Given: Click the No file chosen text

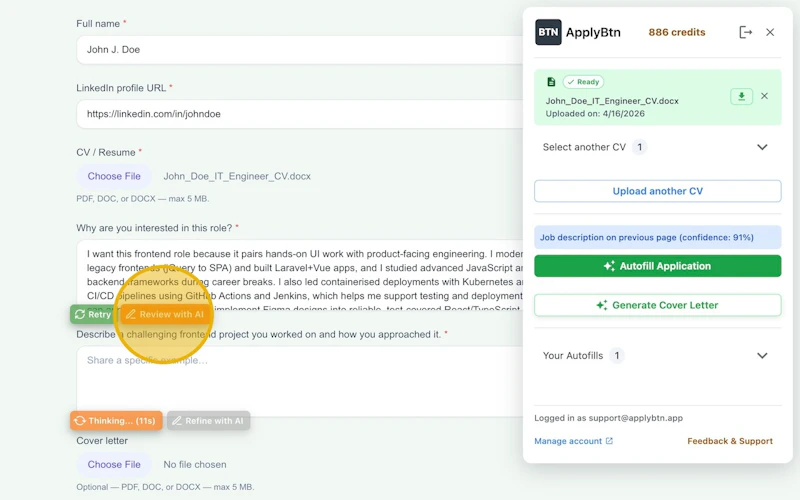Looking at the screenshot, I should tap(195, 464).
